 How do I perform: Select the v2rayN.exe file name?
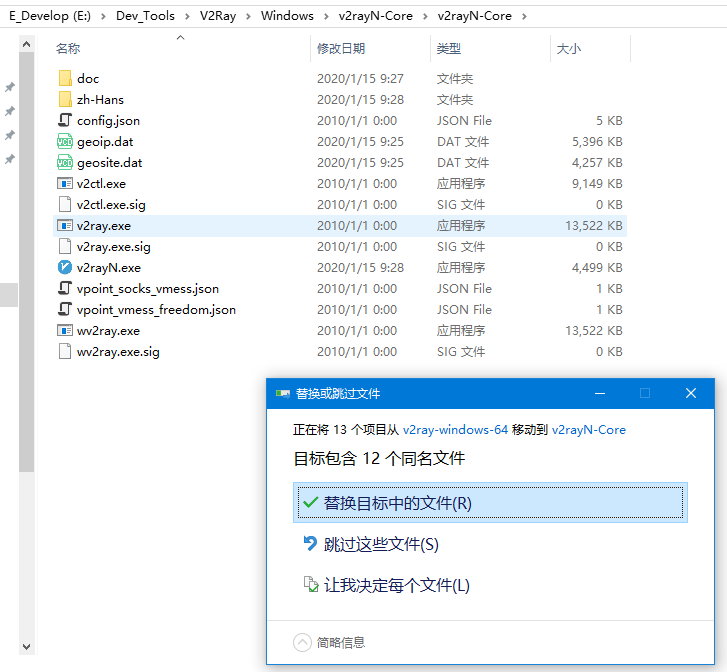point(108,268)
